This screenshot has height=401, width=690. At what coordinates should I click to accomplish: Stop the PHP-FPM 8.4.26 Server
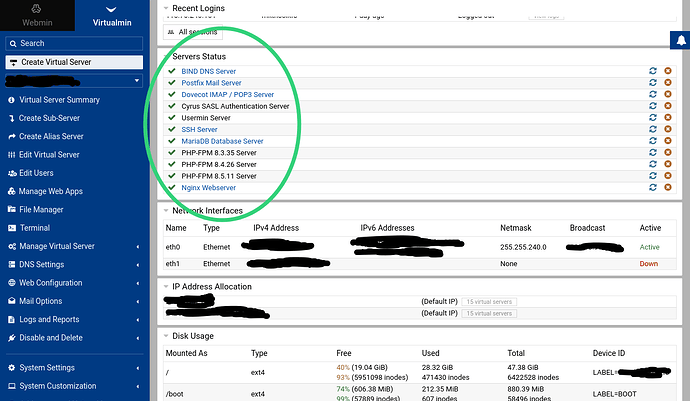668,164
